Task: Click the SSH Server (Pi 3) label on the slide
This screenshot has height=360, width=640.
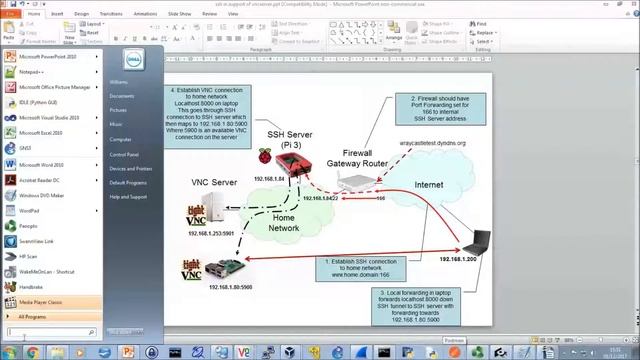Action: [290, 140]
